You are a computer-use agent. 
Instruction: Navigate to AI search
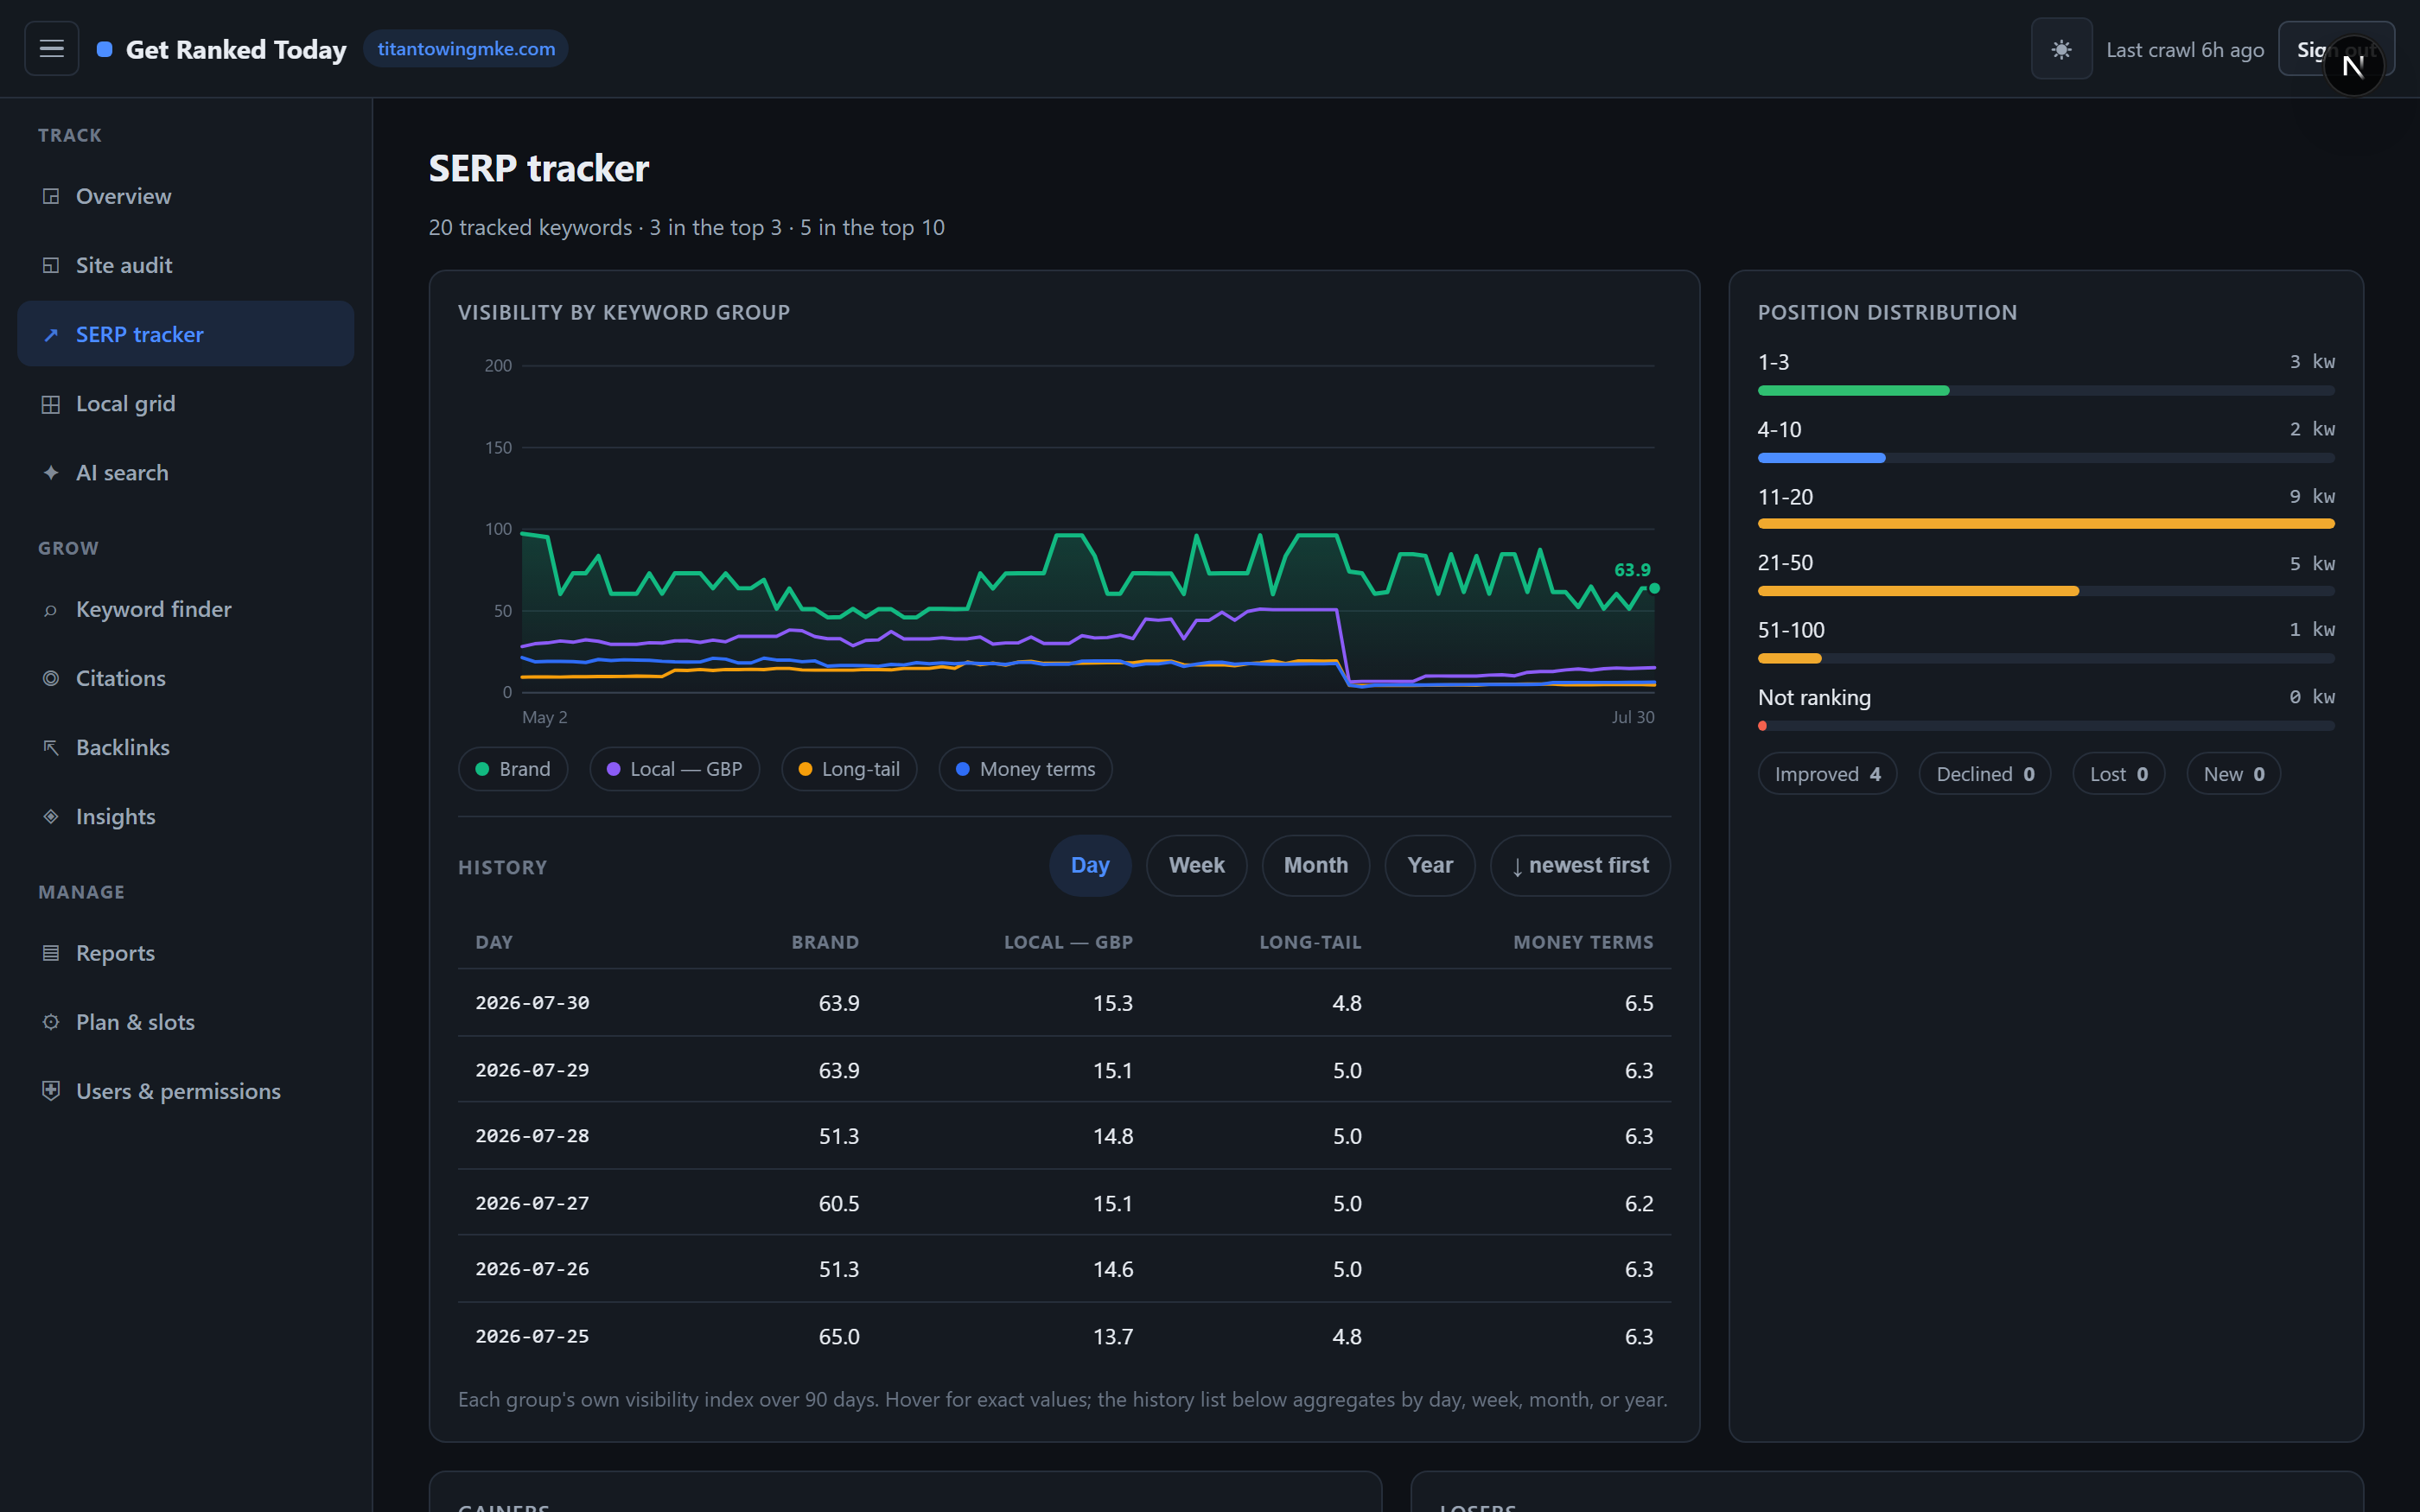pyautogui.click(x=186, y=473)
